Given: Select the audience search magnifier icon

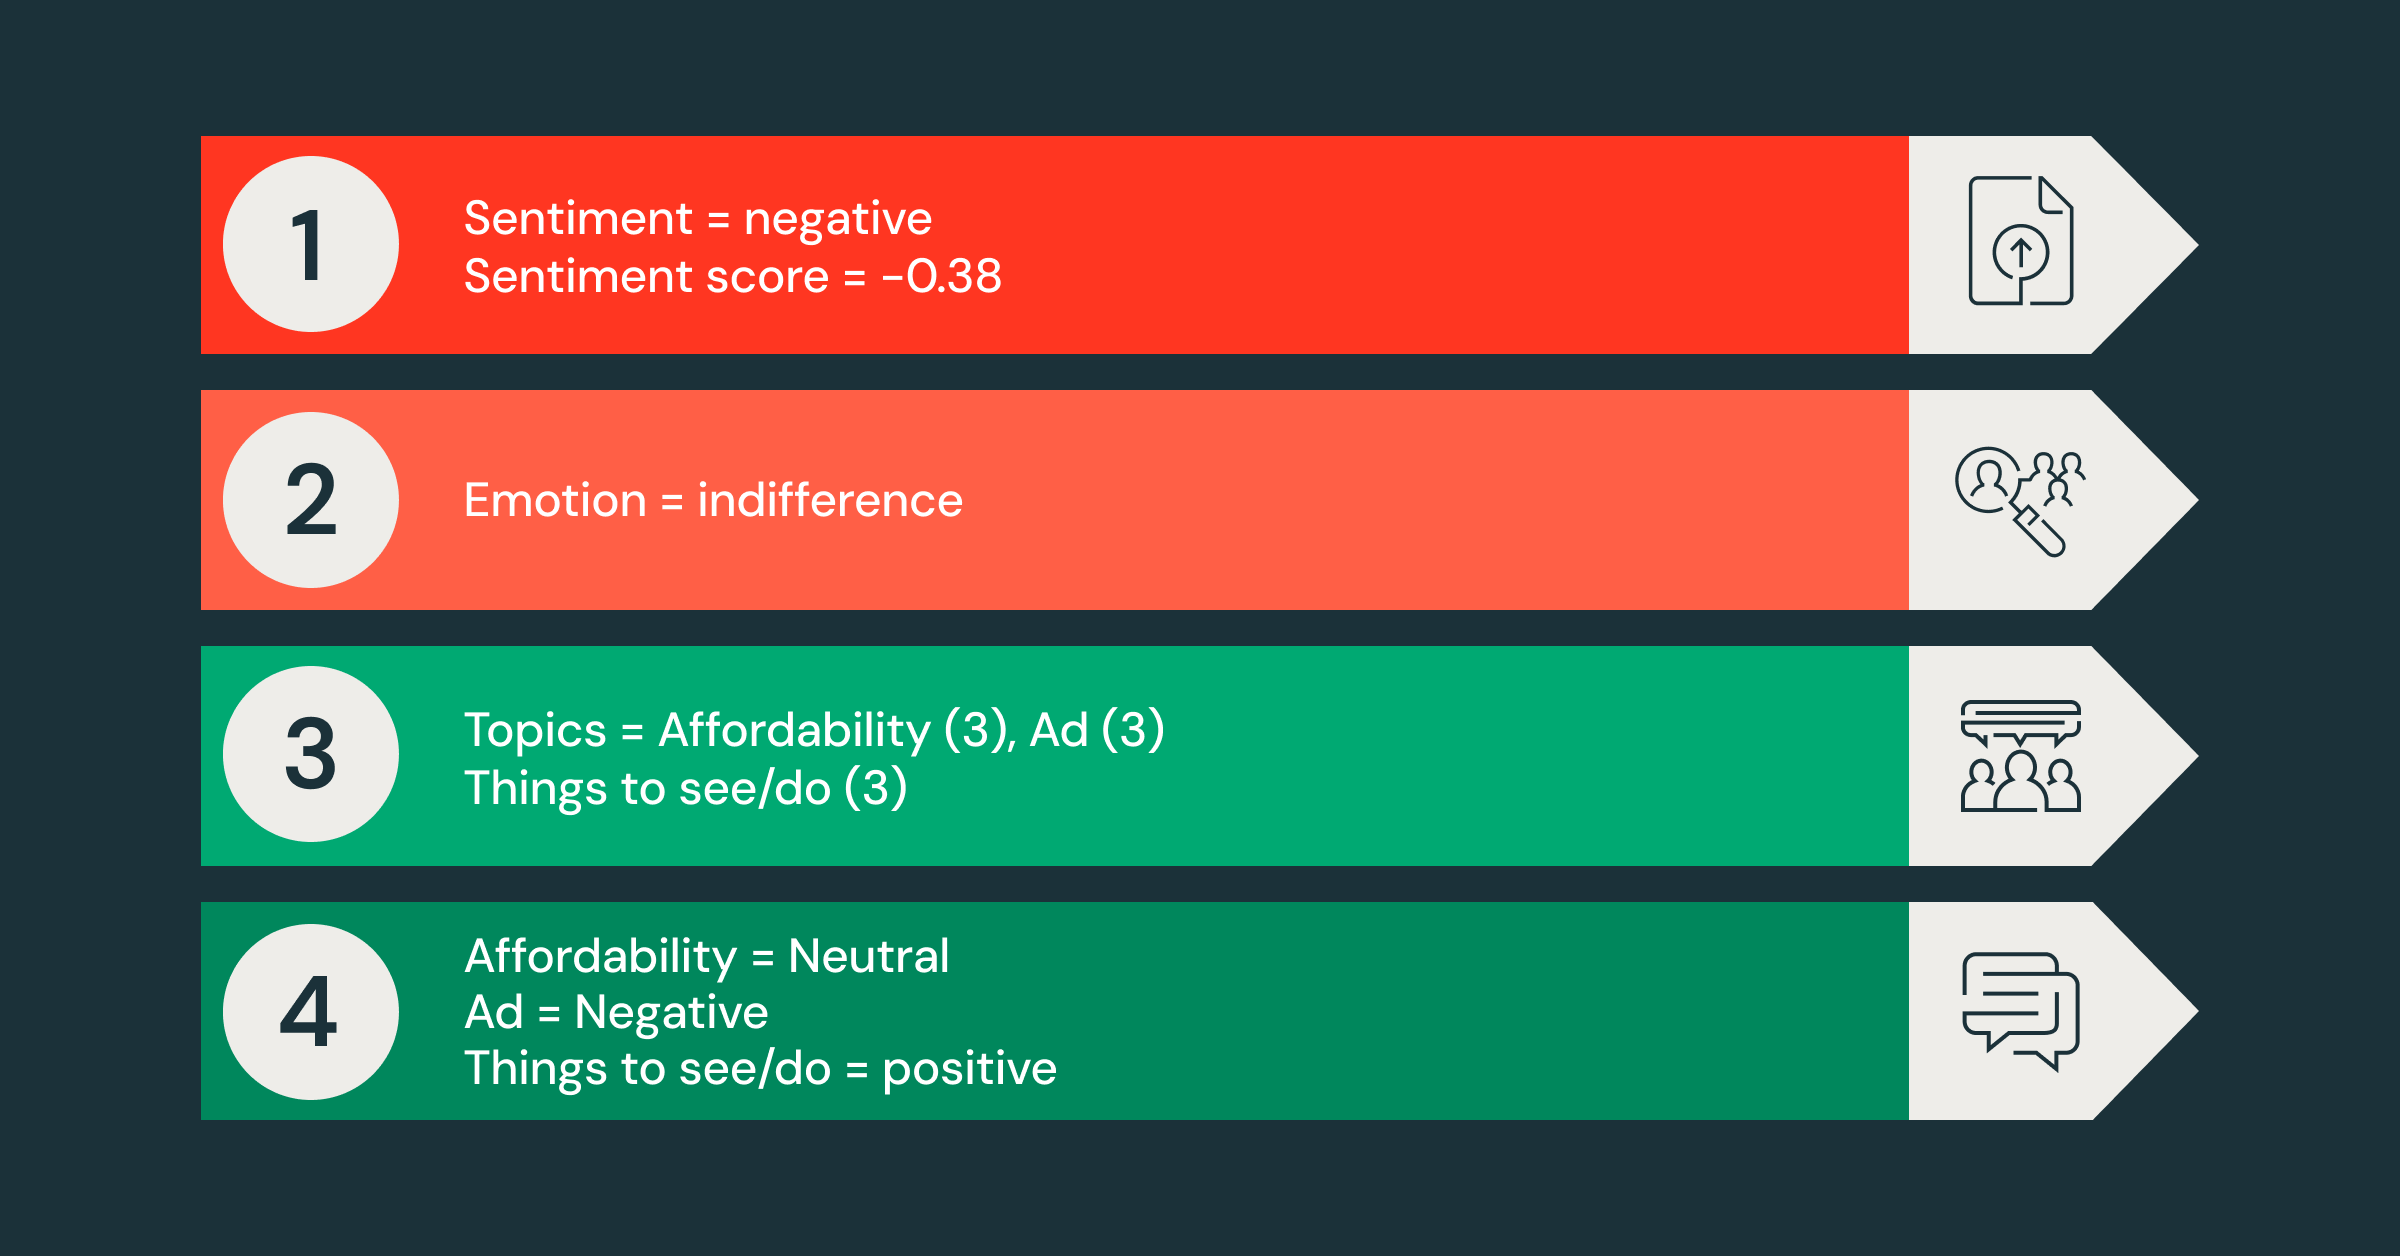Looking at the screenshot, I should [x=2018, y=500].
